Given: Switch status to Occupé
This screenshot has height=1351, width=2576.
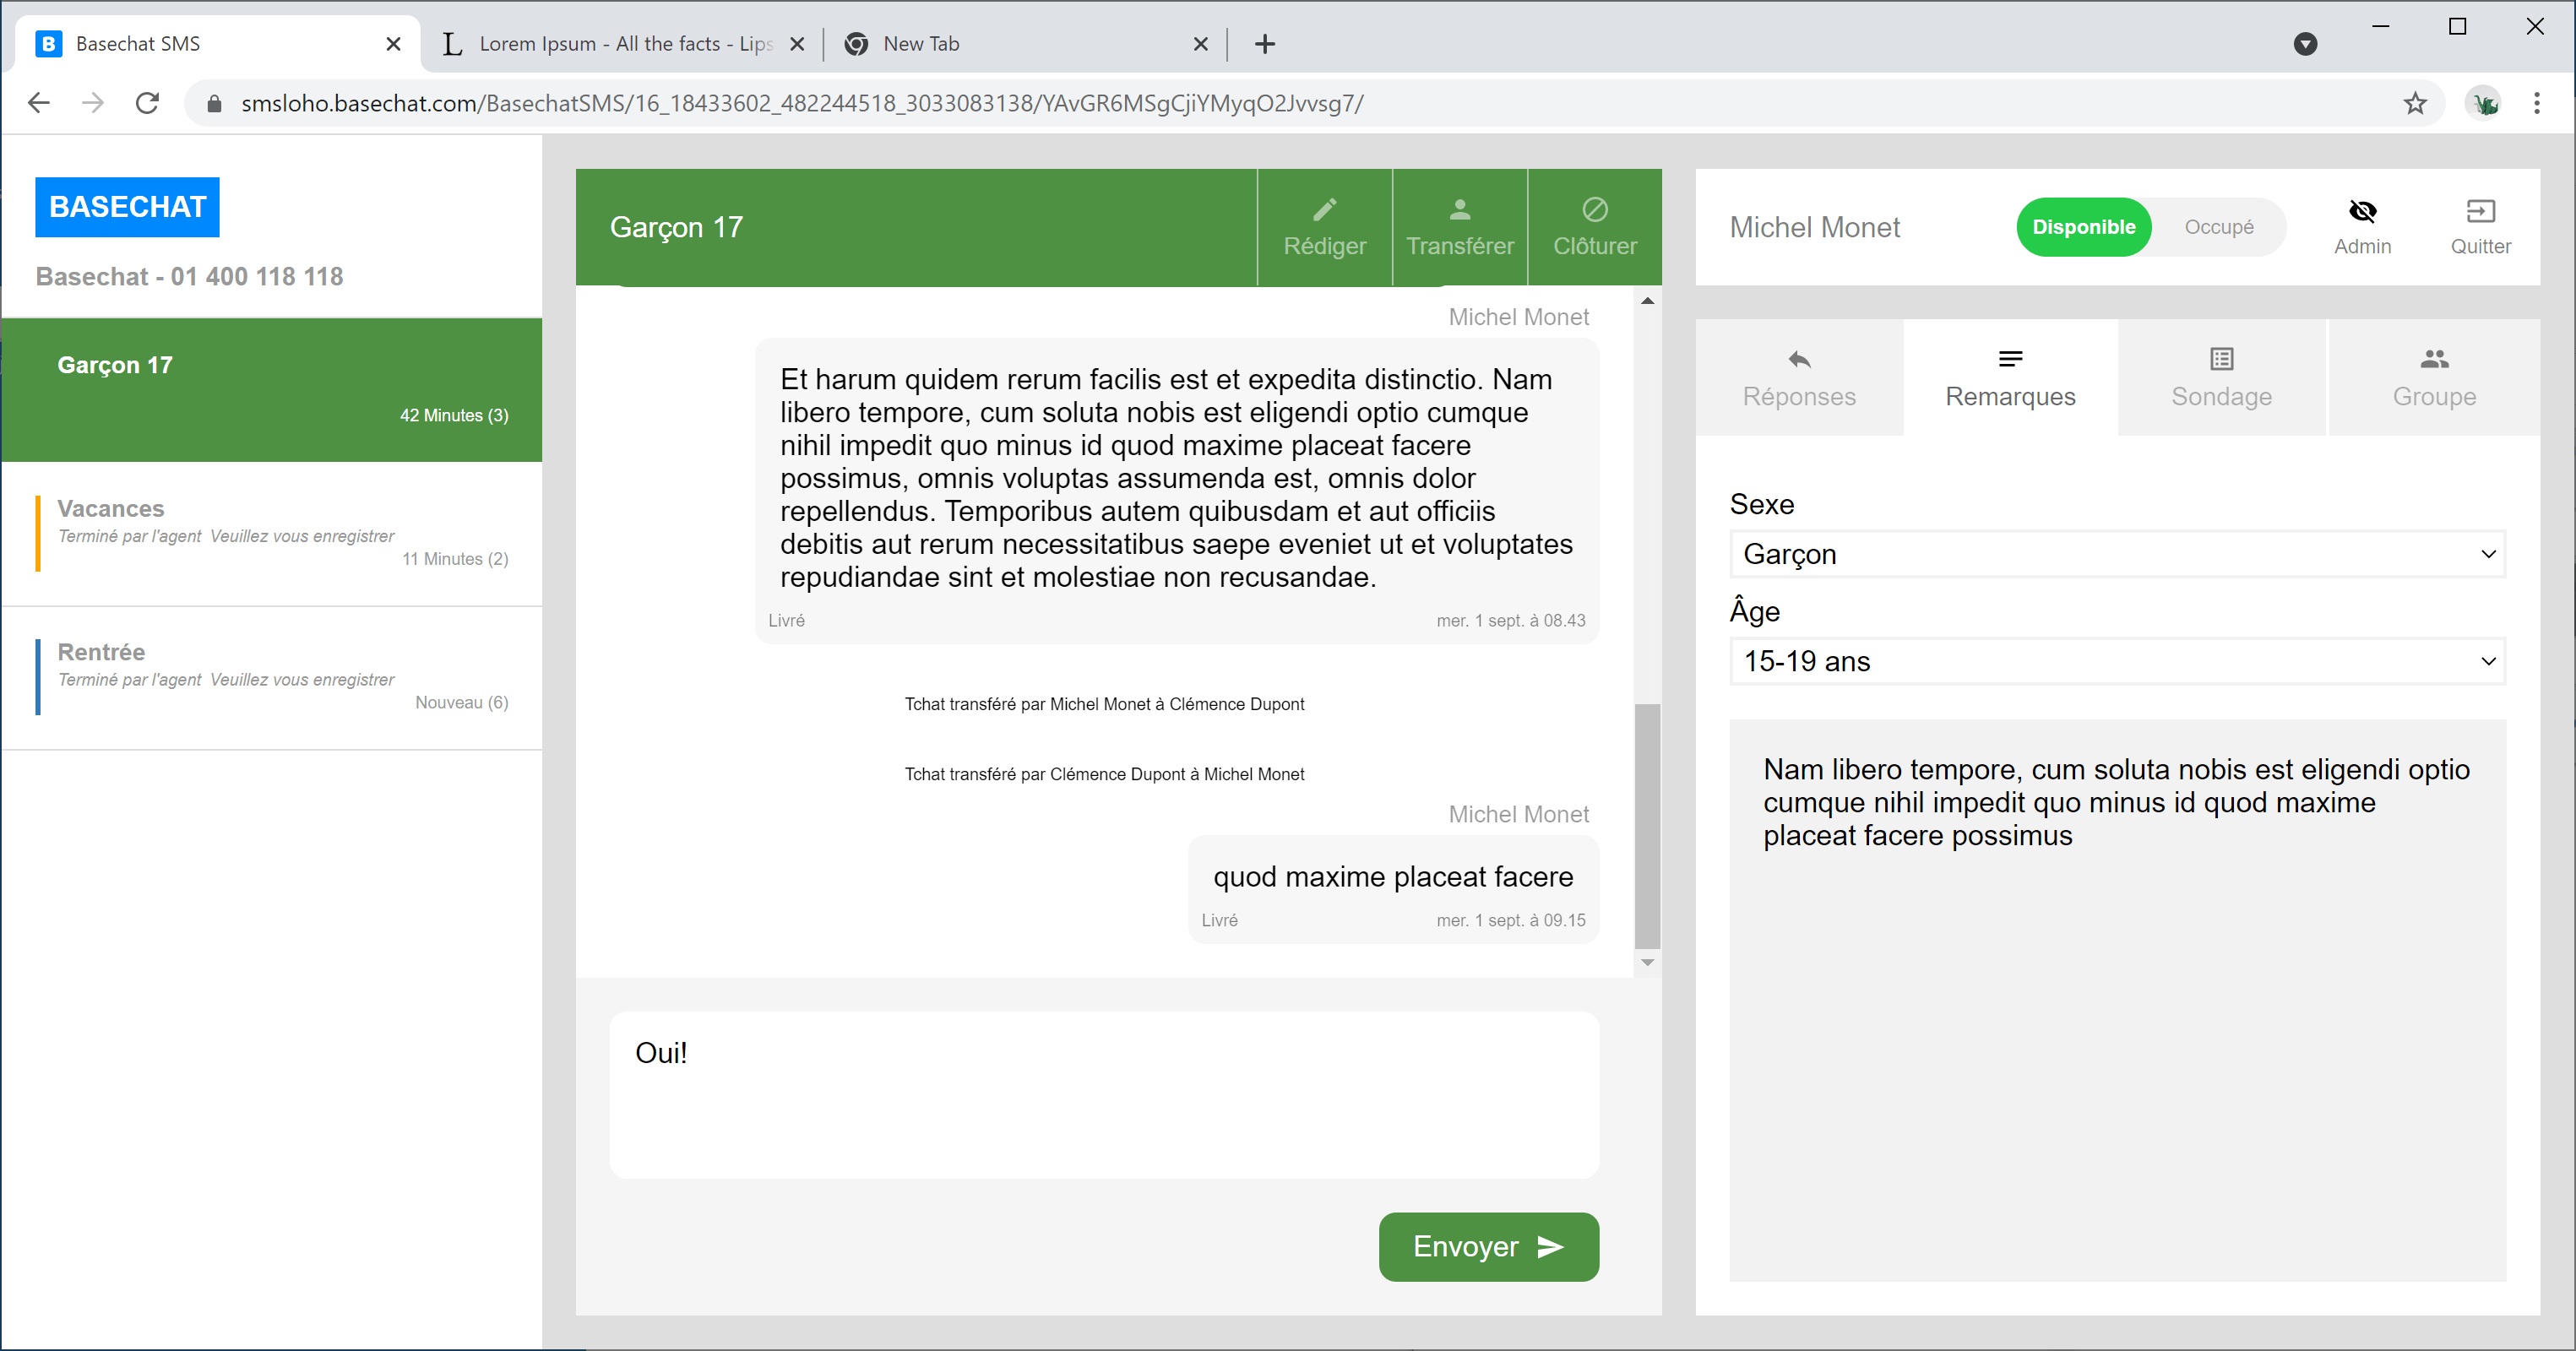Looking at the screenshot, I should pyautogui.click(x=2218, y=227).
